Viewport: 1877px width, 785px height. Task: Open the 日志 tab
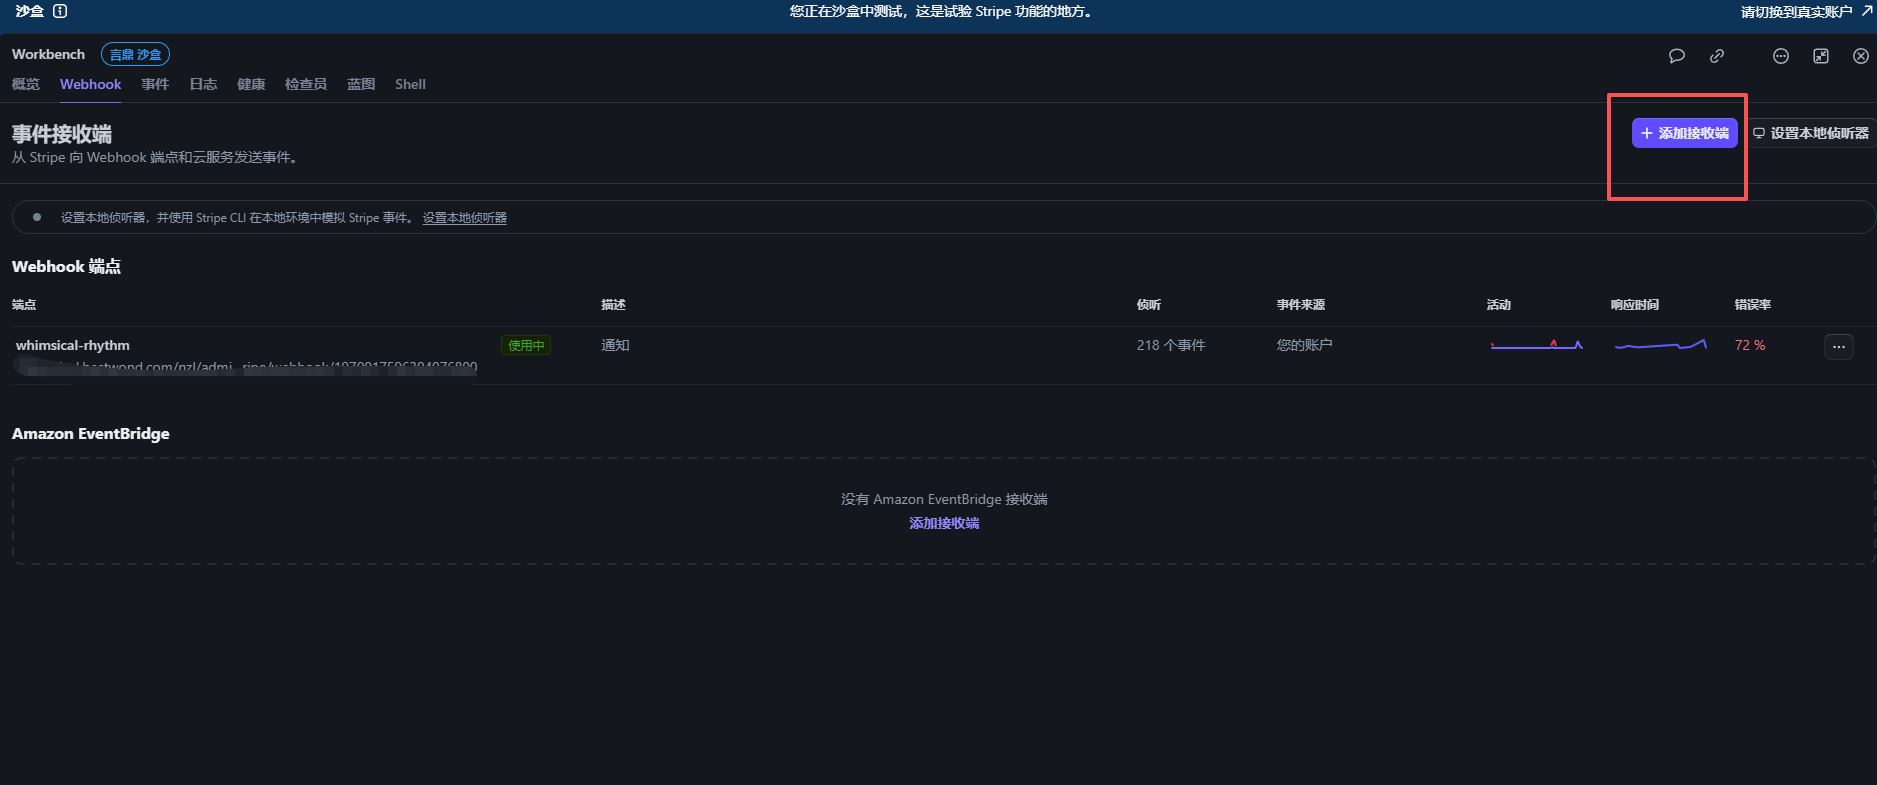pos(203,84)
